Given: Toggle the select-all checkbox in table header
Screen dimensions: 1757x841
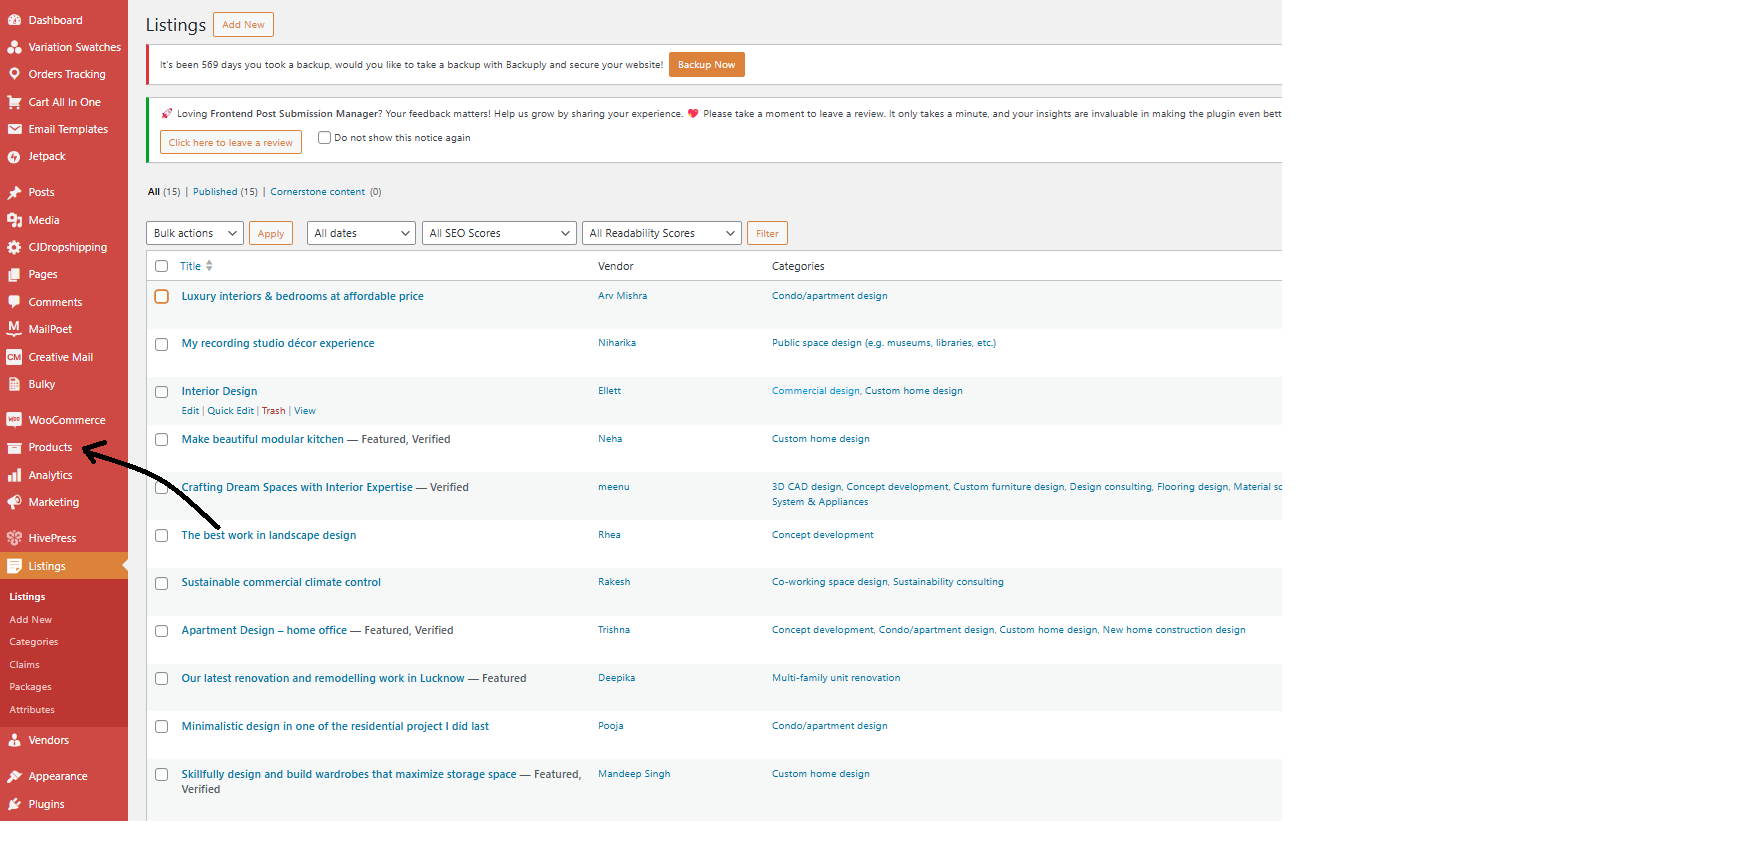Looking at the screenshot, I should coord(161,266).
